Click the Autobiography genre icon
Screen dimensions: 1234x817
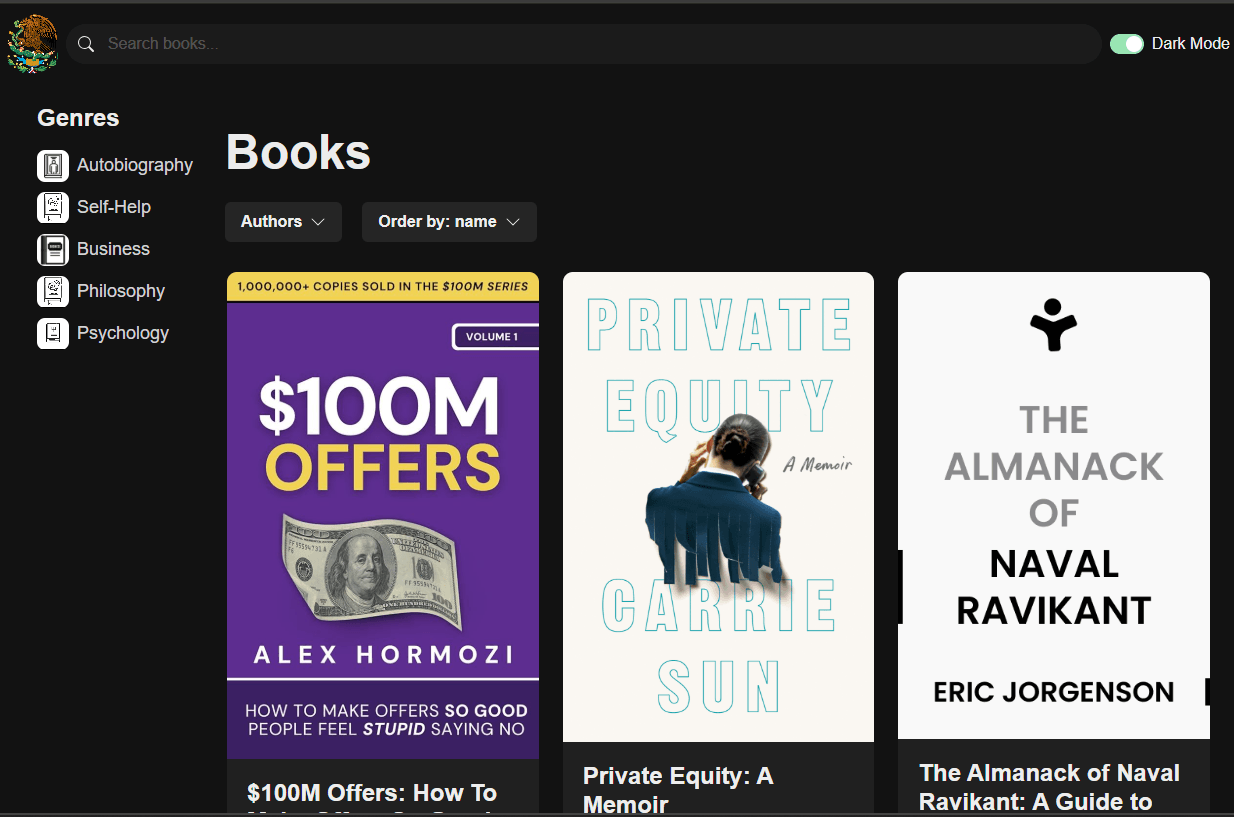click(53, 166)
